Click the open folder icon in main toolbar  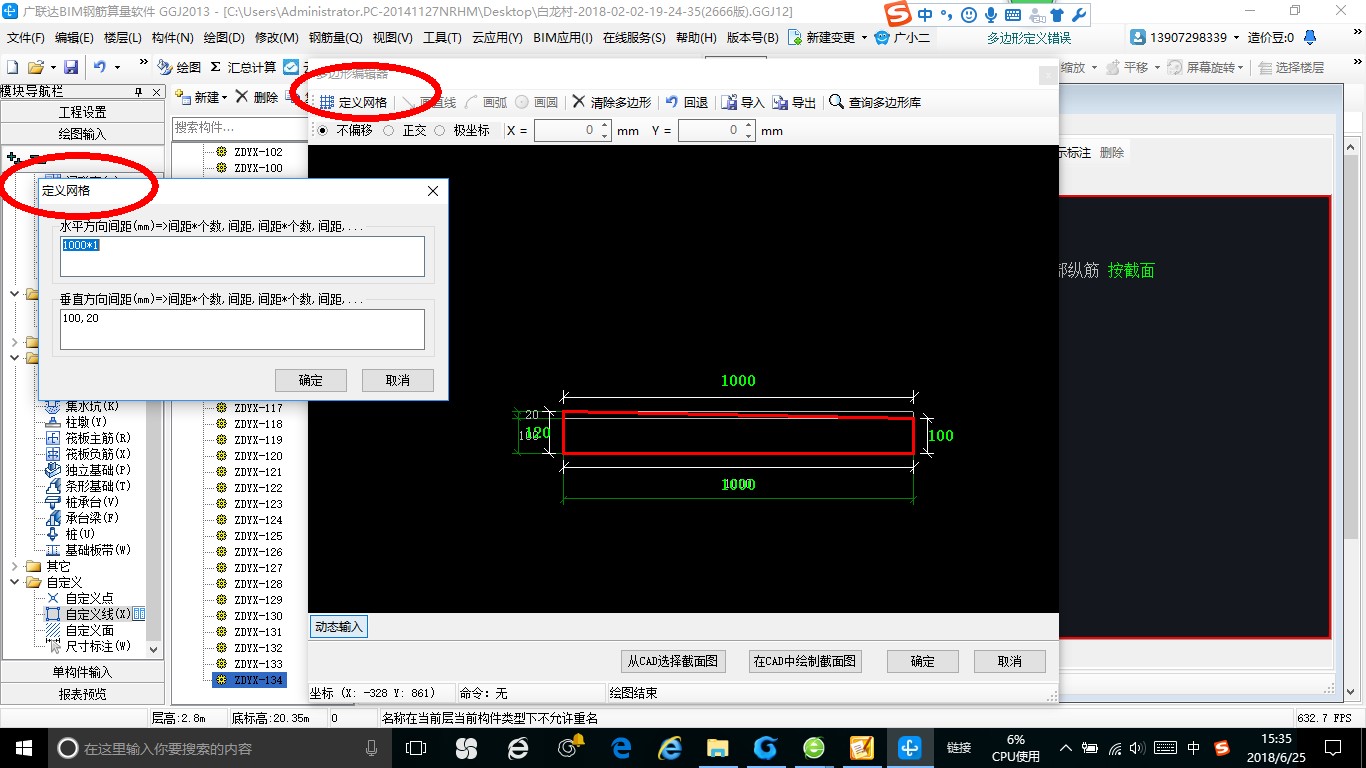tap(35, 67)
